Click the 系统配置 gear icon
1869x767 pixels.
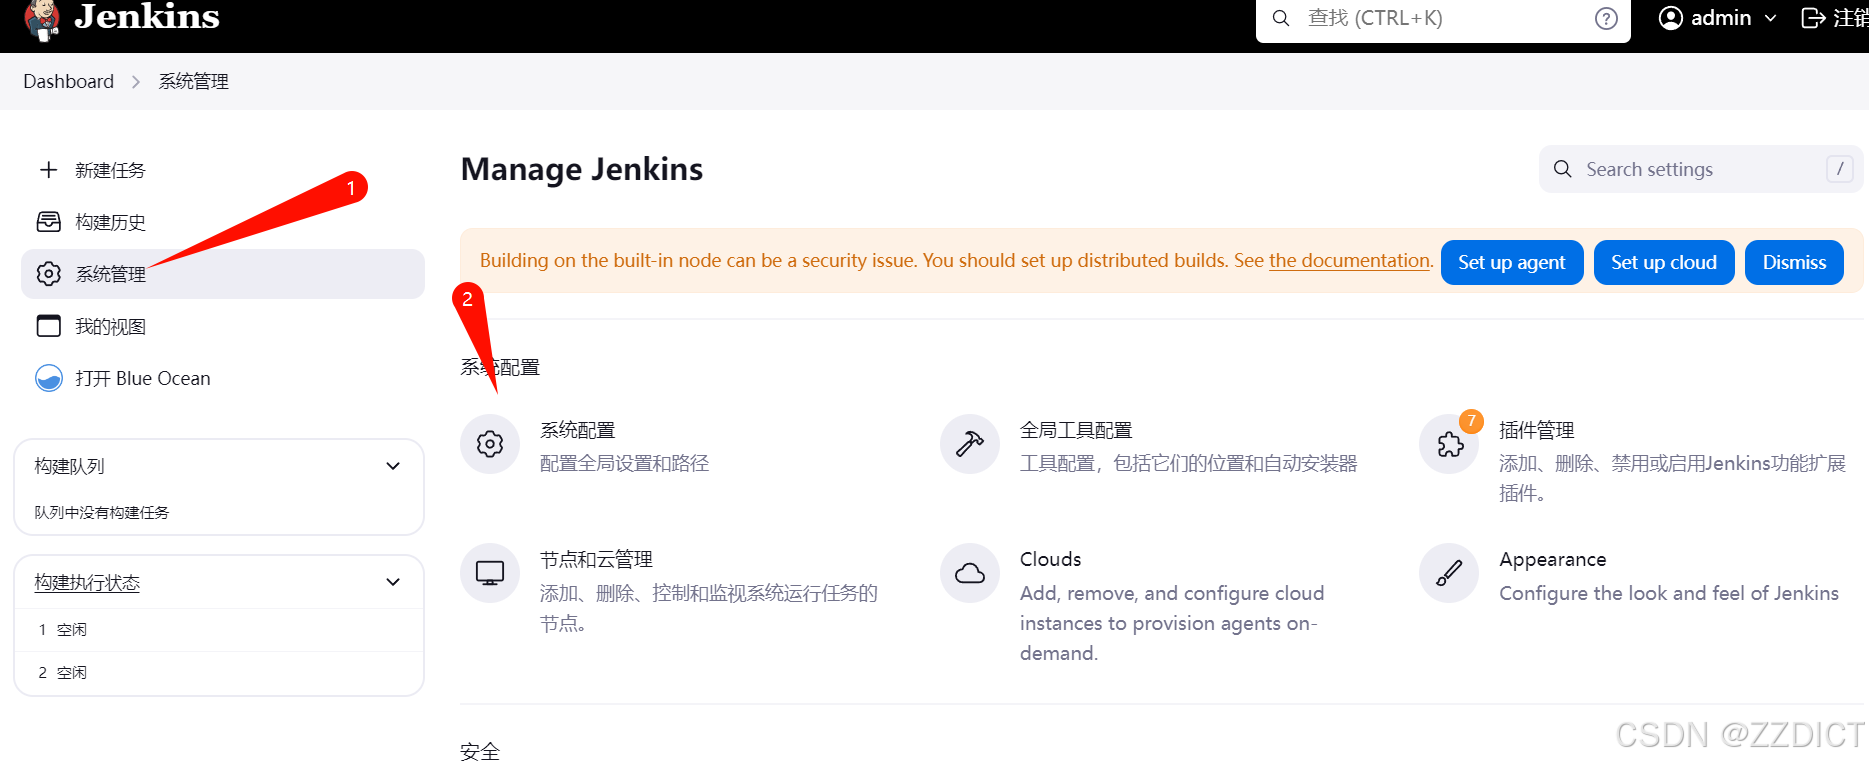pyautogui.click(x=490, y=444)
